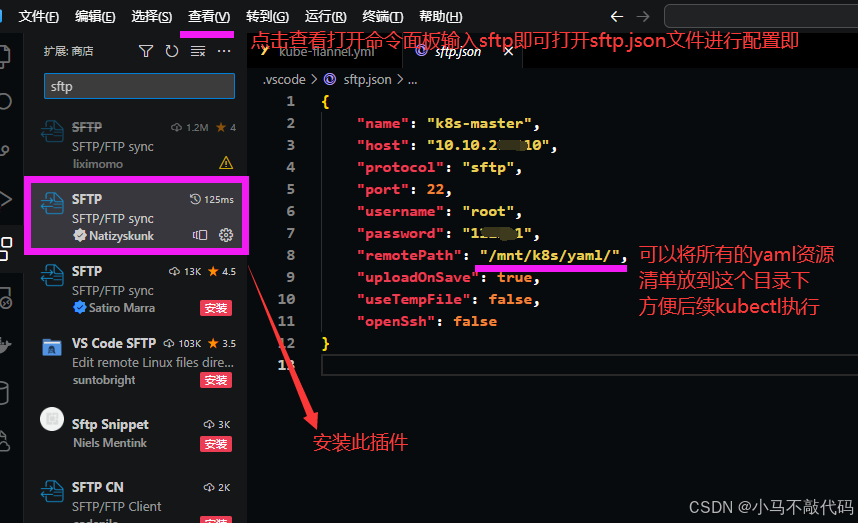Select VS Code SFTP by suntobright
The image size is (858, 523).
[x=137, y=362]
